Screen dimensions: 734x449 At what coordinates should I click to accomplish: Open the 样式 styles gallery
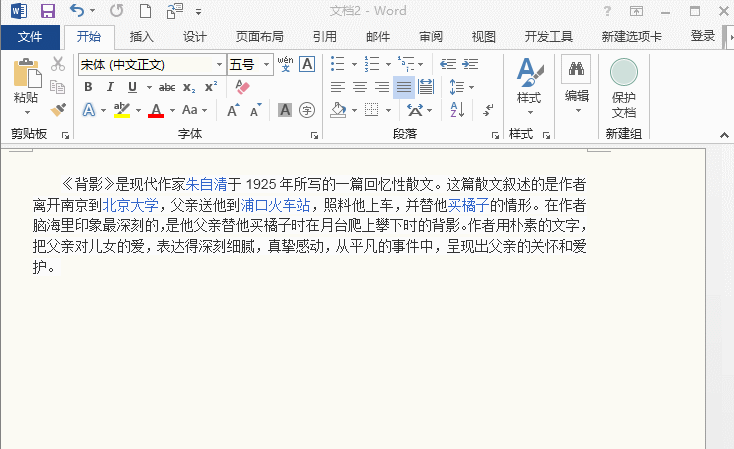point(529,86)
